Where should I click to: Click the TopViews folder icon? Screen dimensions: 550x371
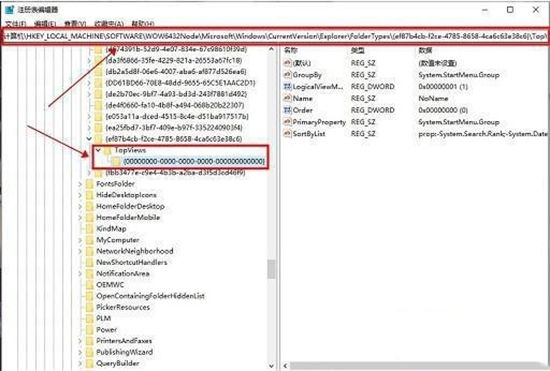108,150
